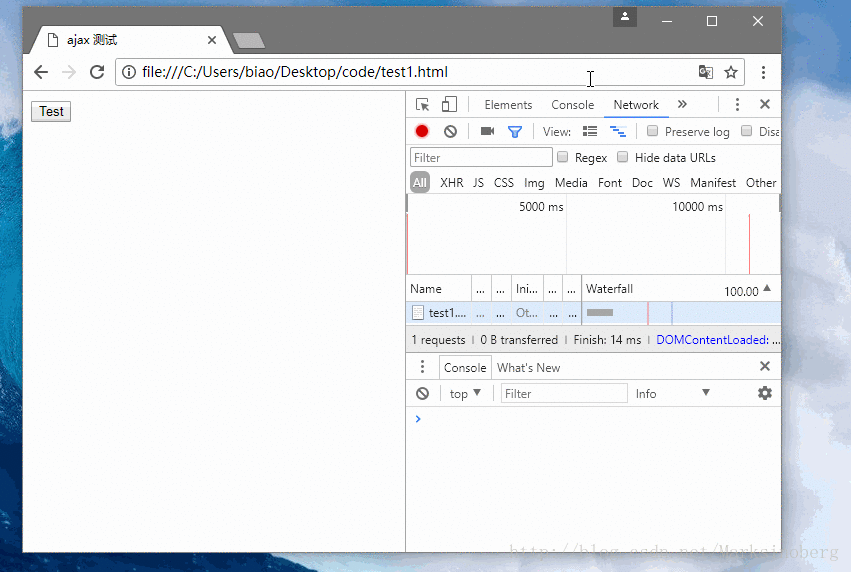Image resolution: width=851 pixels, height=572 pixels.
Task: Enable the Regex filter checkbox
Action: pyautogui.click(x=562, y=157)
